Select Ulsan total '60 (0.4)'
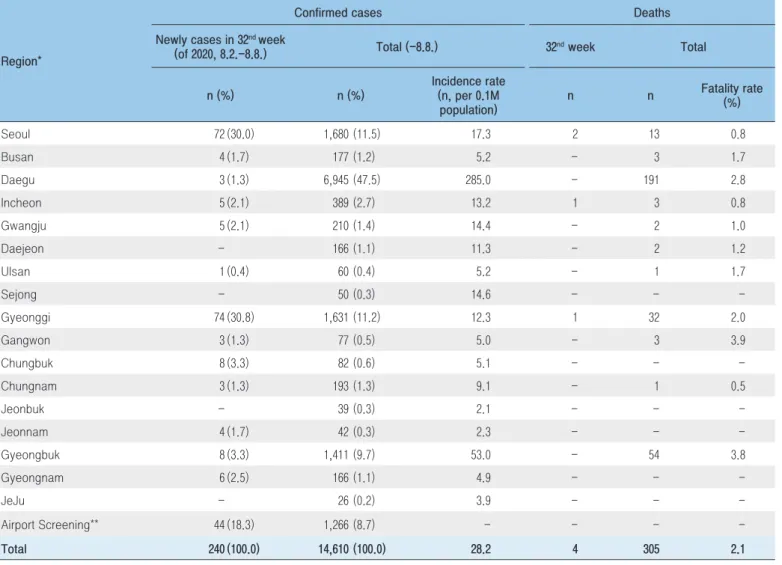The height and width of the screenshot is (565, 782). point(356,272)
